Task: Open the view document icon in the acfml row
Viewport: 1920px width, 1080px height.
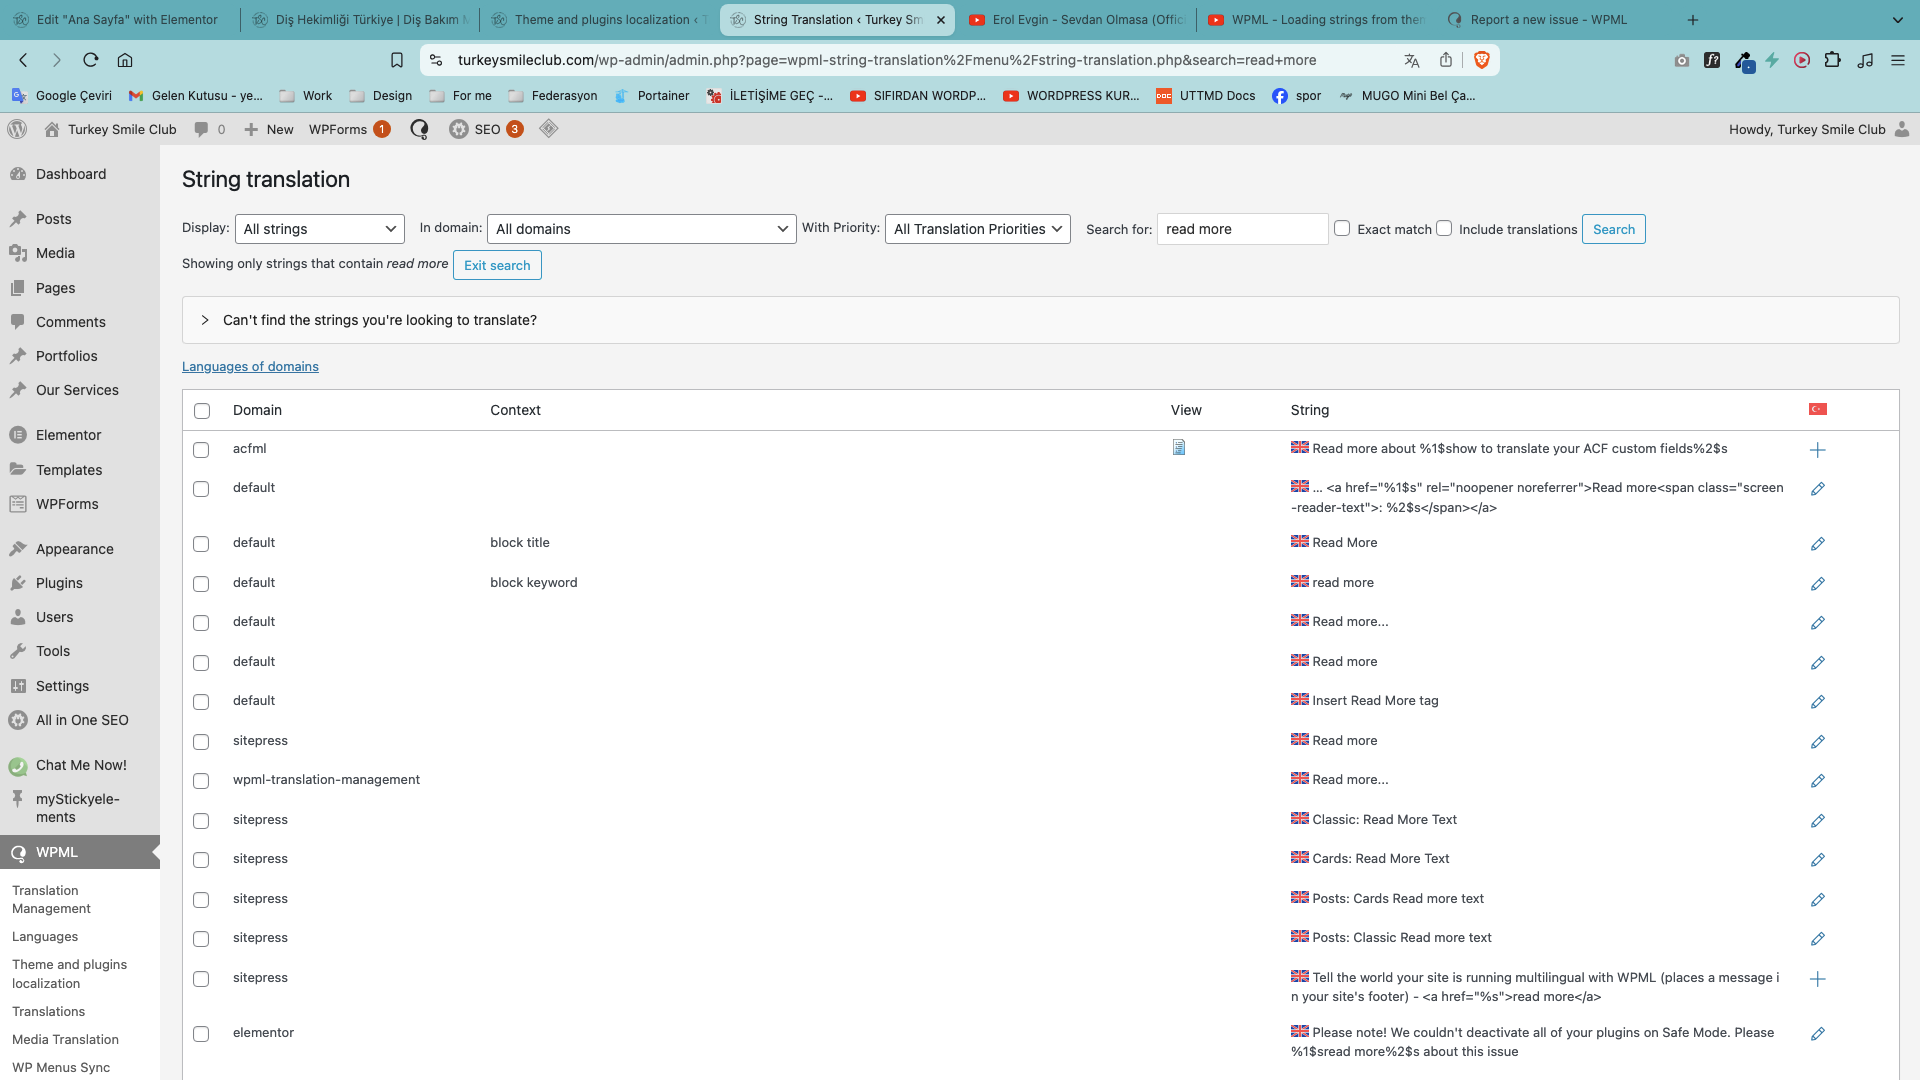Action: pyautogui.click(x=1179, y=448)
